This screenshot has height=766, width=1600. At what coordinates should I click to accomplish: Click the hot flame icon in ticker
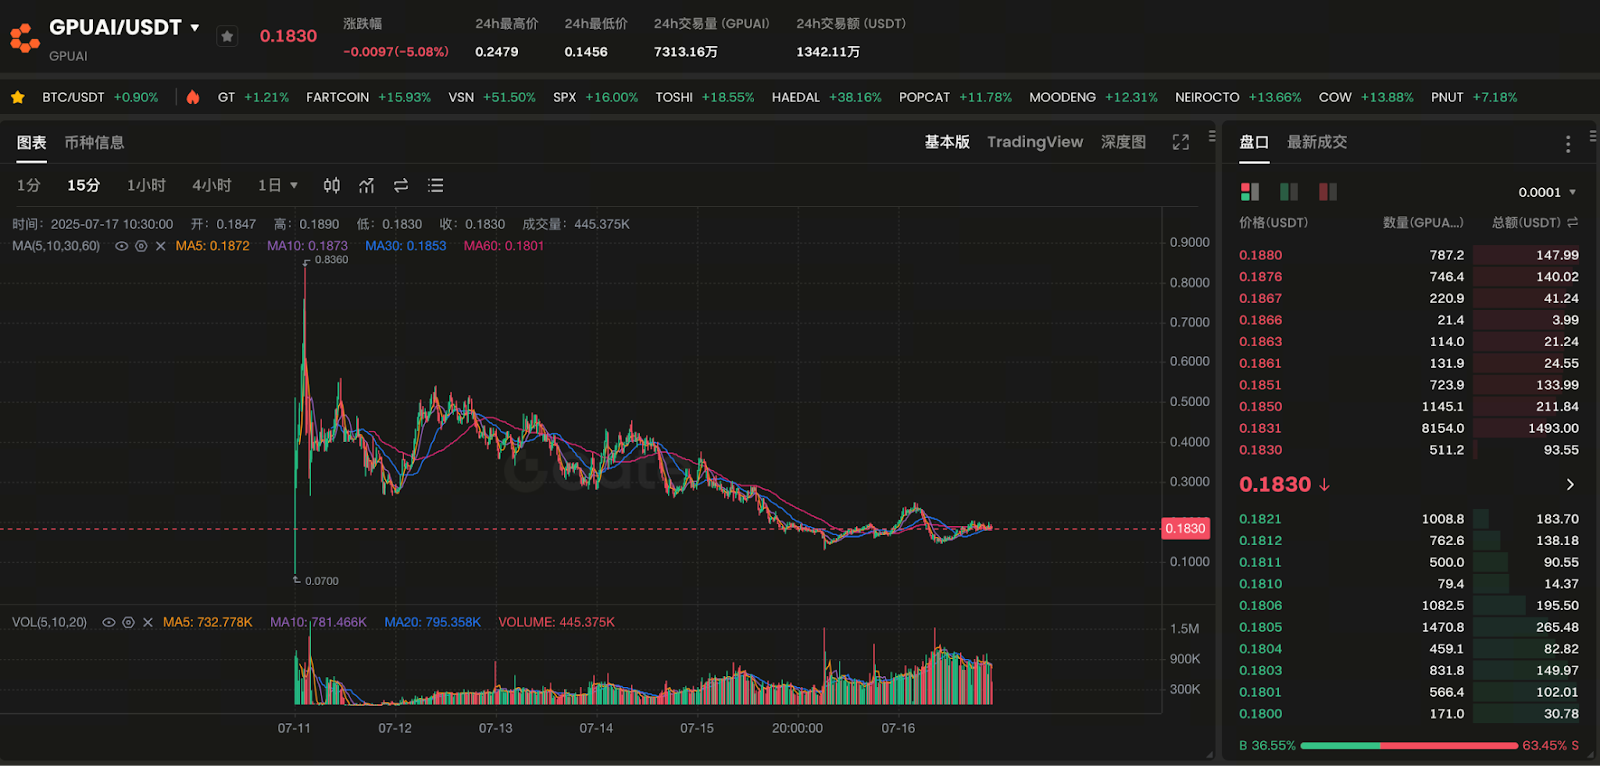point(193,97)
